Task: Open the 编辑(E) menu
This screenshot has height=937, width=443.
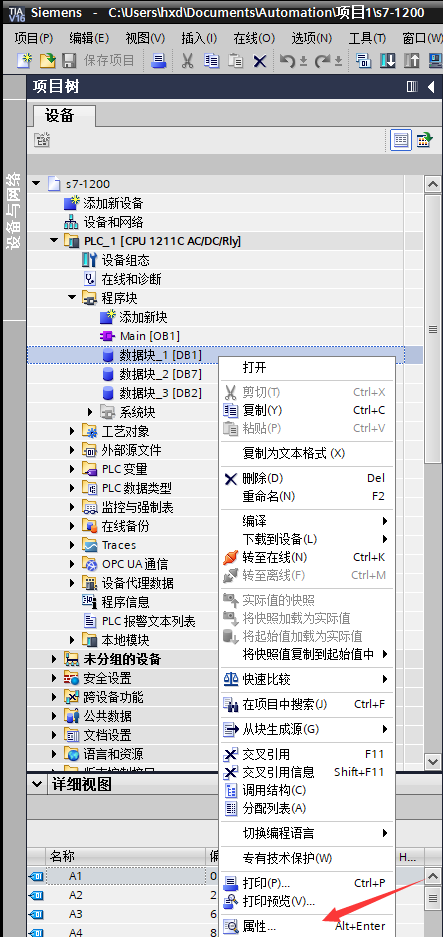Action: coord(89,38)
